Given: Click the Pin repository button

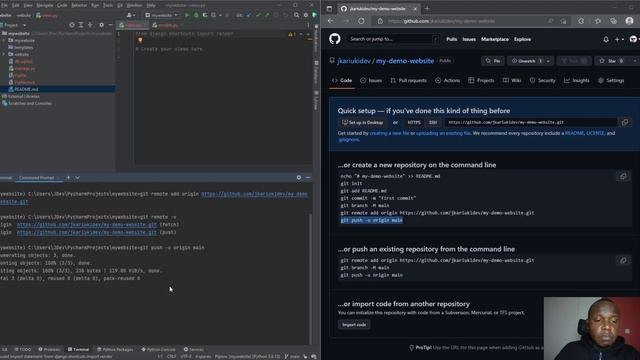Looking at the screenshot, I should [493, 61].
